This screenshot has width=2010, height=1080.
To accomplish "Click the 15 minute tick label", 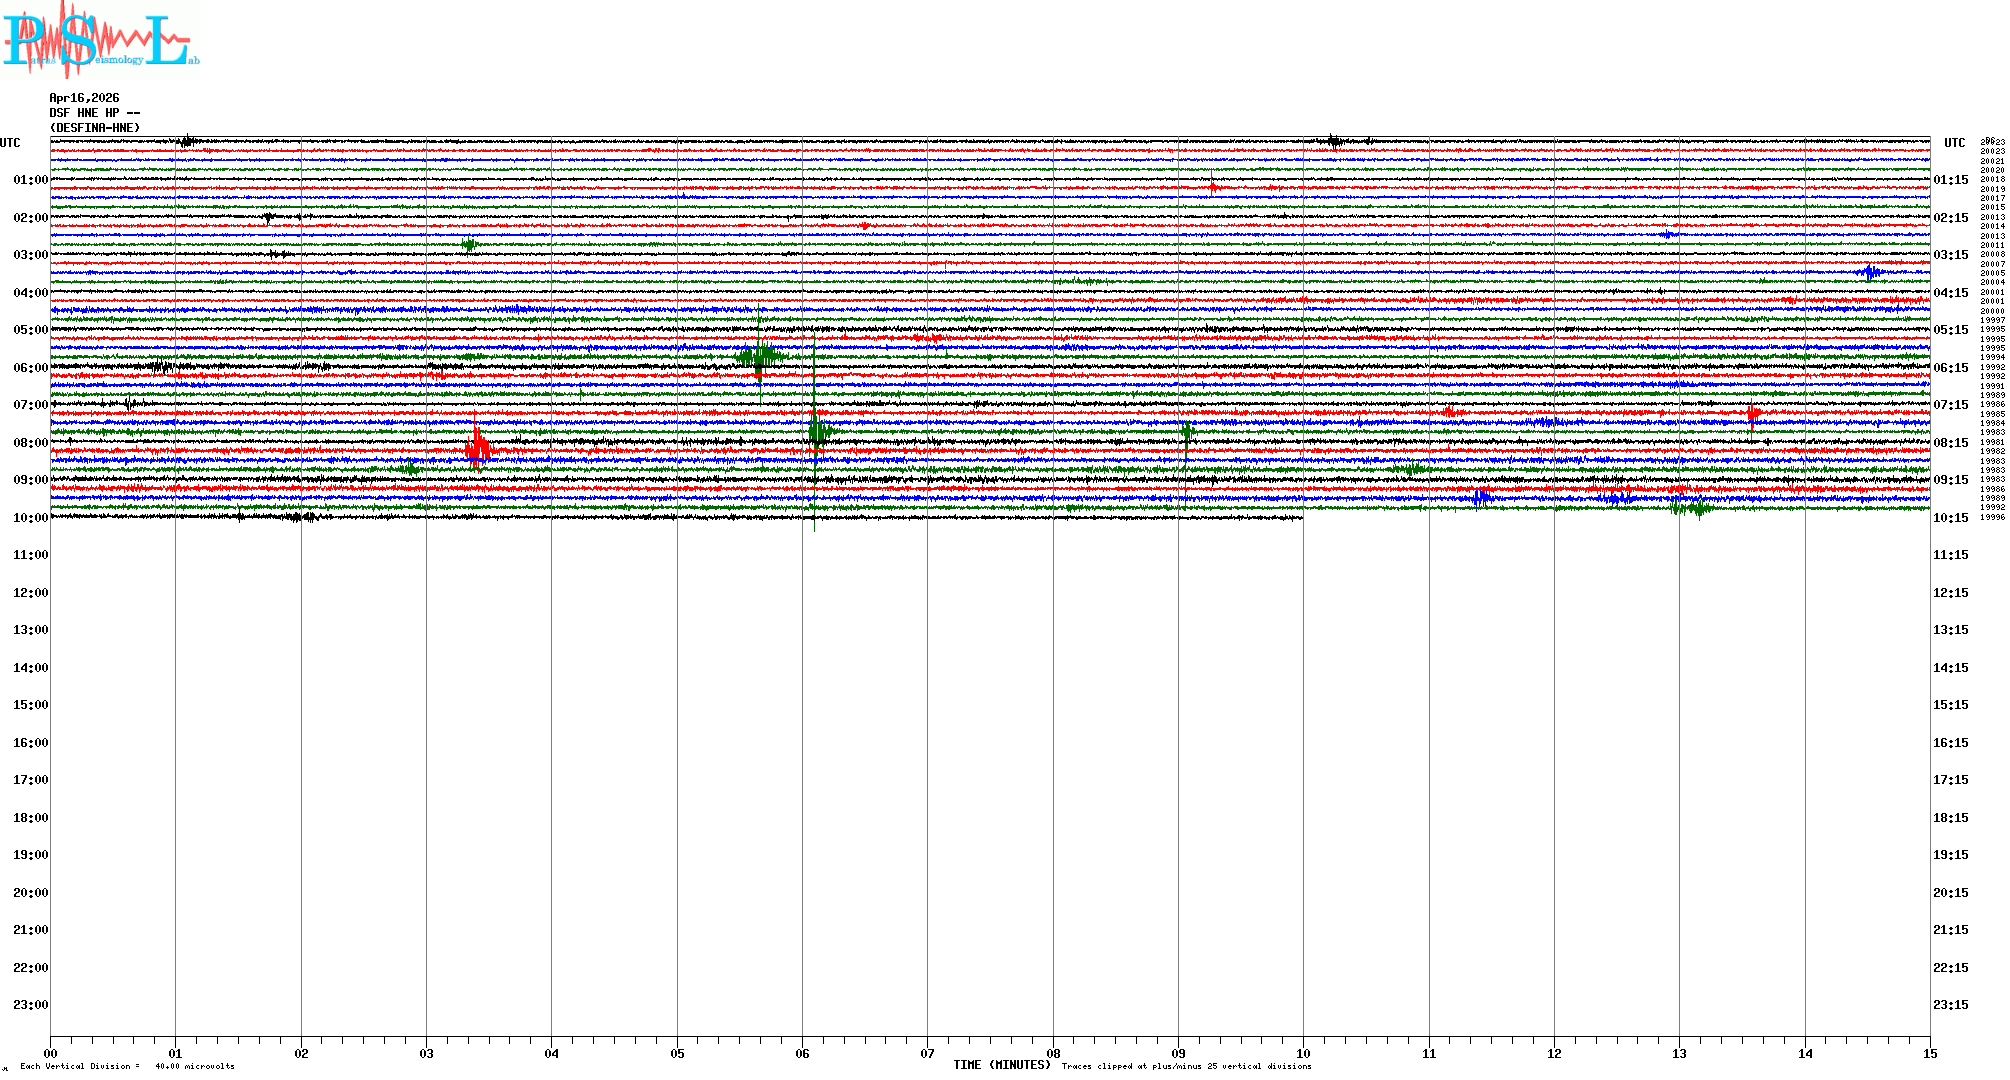I will click(x=1930, y=1053).
